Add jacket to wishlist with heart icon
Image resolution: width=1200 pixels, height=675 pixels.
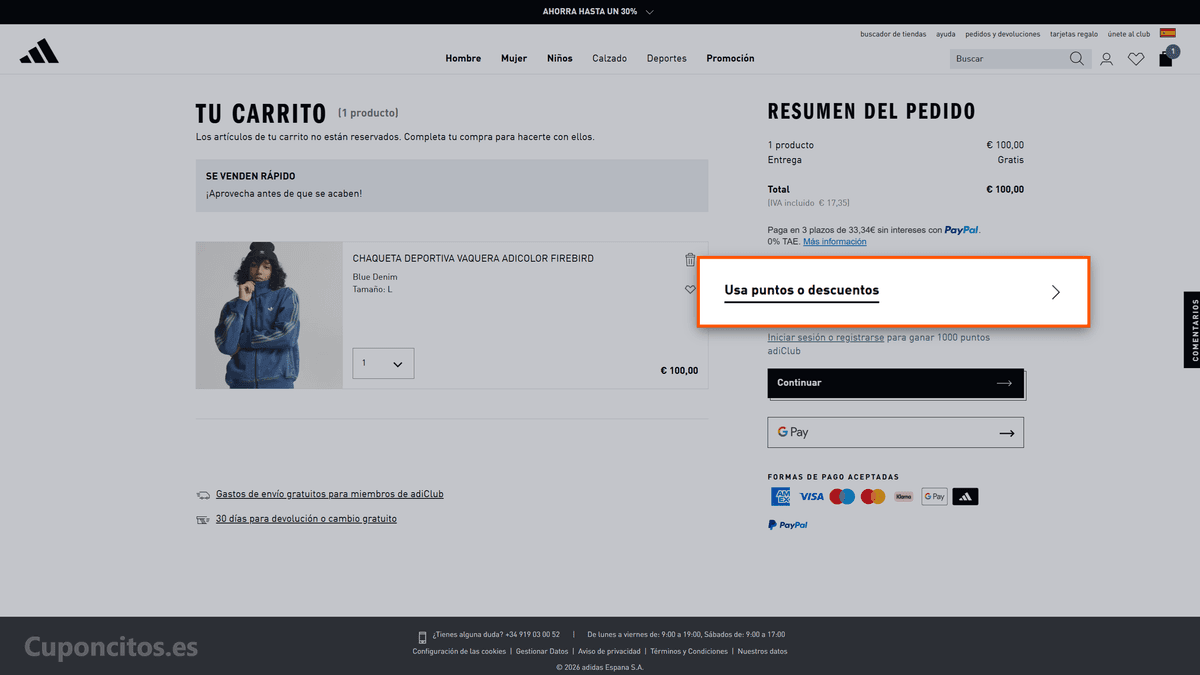click(690, 289)
